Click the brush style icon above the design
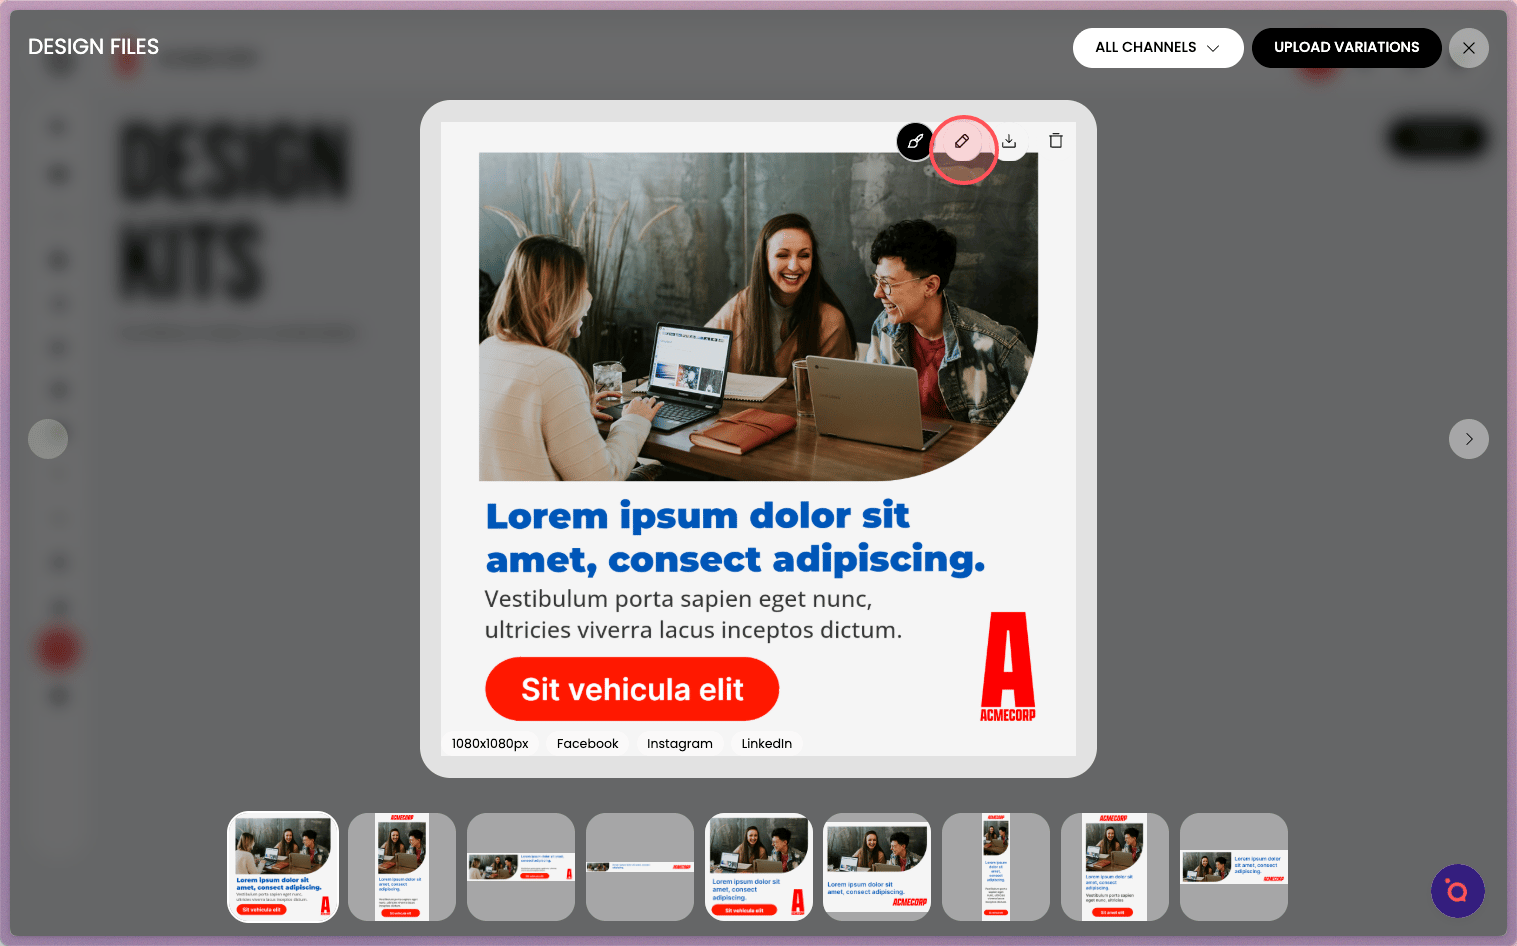1517x946 pixels. click(x=915, y=141)
